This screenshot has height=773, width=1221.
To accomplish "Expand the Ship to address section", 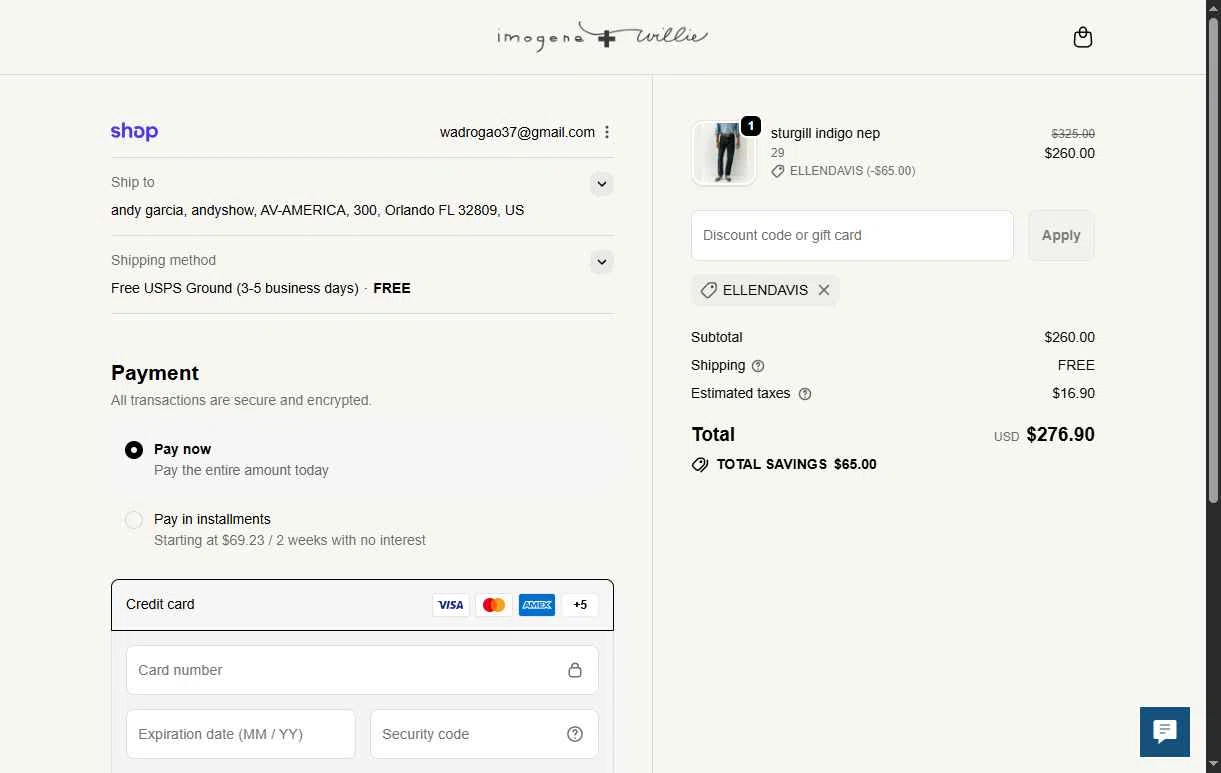I will pyautogui.click(x=601, y=184).
